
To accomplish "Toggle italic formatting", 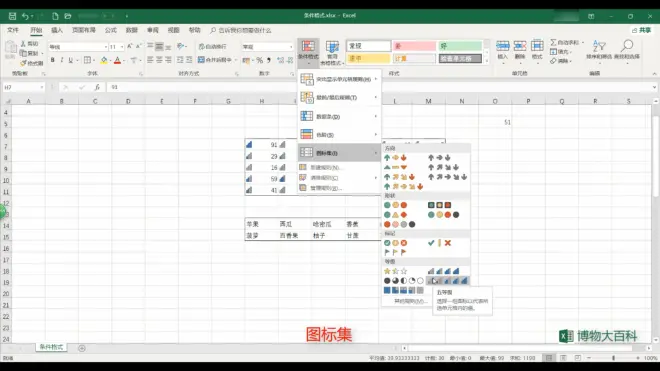I will (x=61, y=60).
